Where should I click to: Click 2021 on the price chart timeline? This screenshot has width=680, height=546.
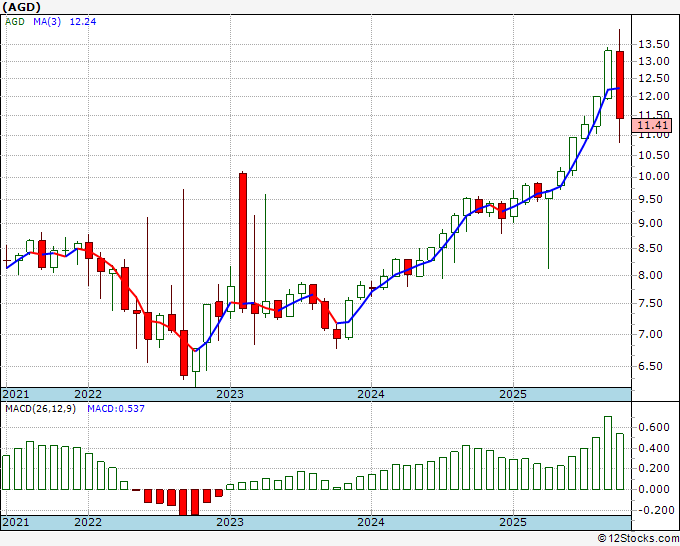16,394
